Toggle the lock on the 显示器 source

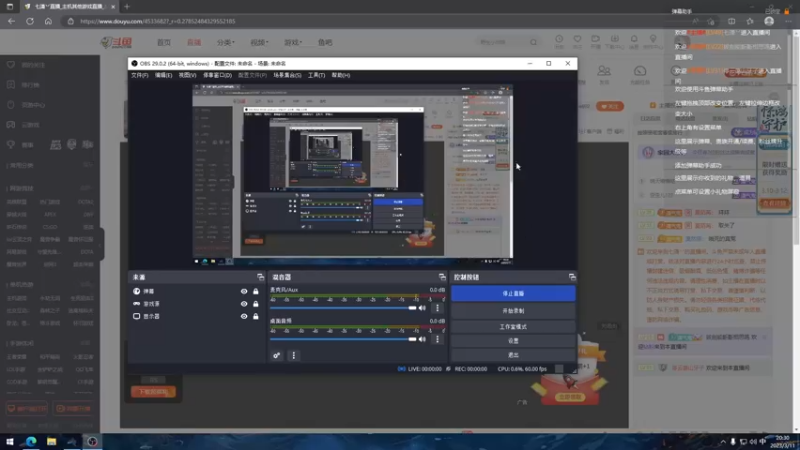pyautogui.click(x=256, y=316)
